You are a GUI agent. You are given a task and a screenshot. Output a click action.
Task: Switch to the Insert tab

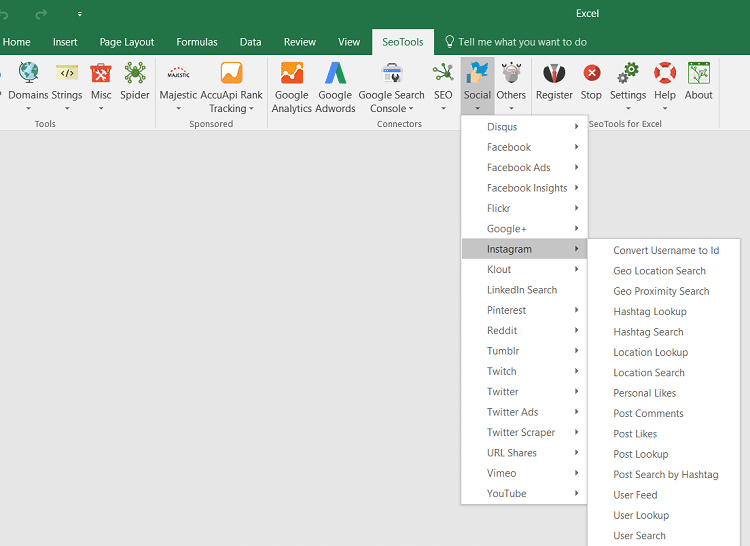[65, 42]
